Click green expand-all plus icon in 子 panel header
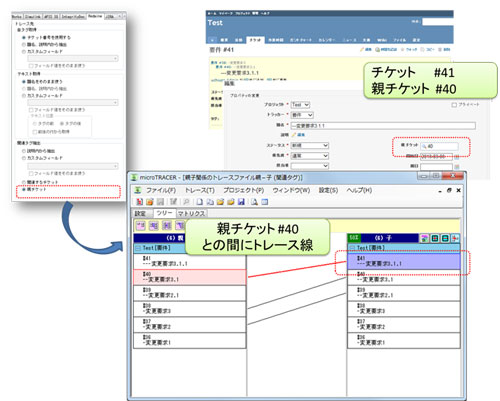The image size is (500, 401). 435,238
